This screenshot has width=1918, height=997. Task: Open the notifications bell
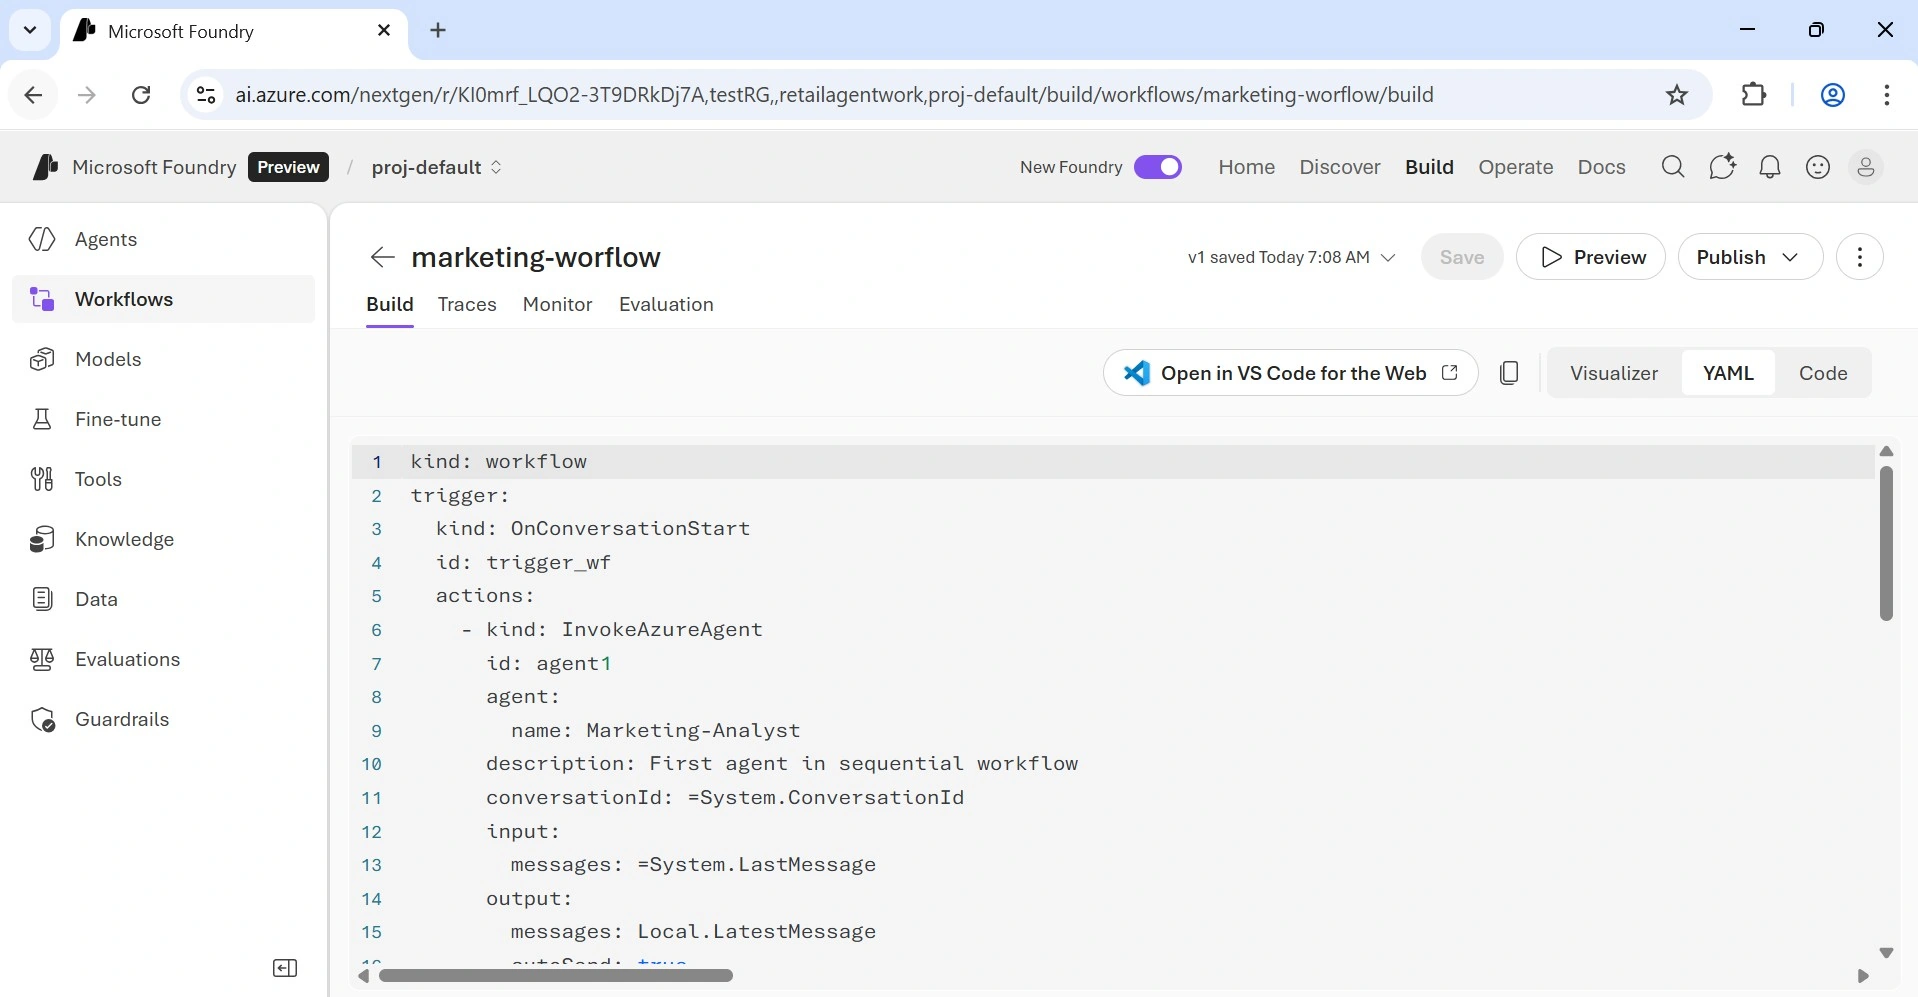[x=1770, y=167]
